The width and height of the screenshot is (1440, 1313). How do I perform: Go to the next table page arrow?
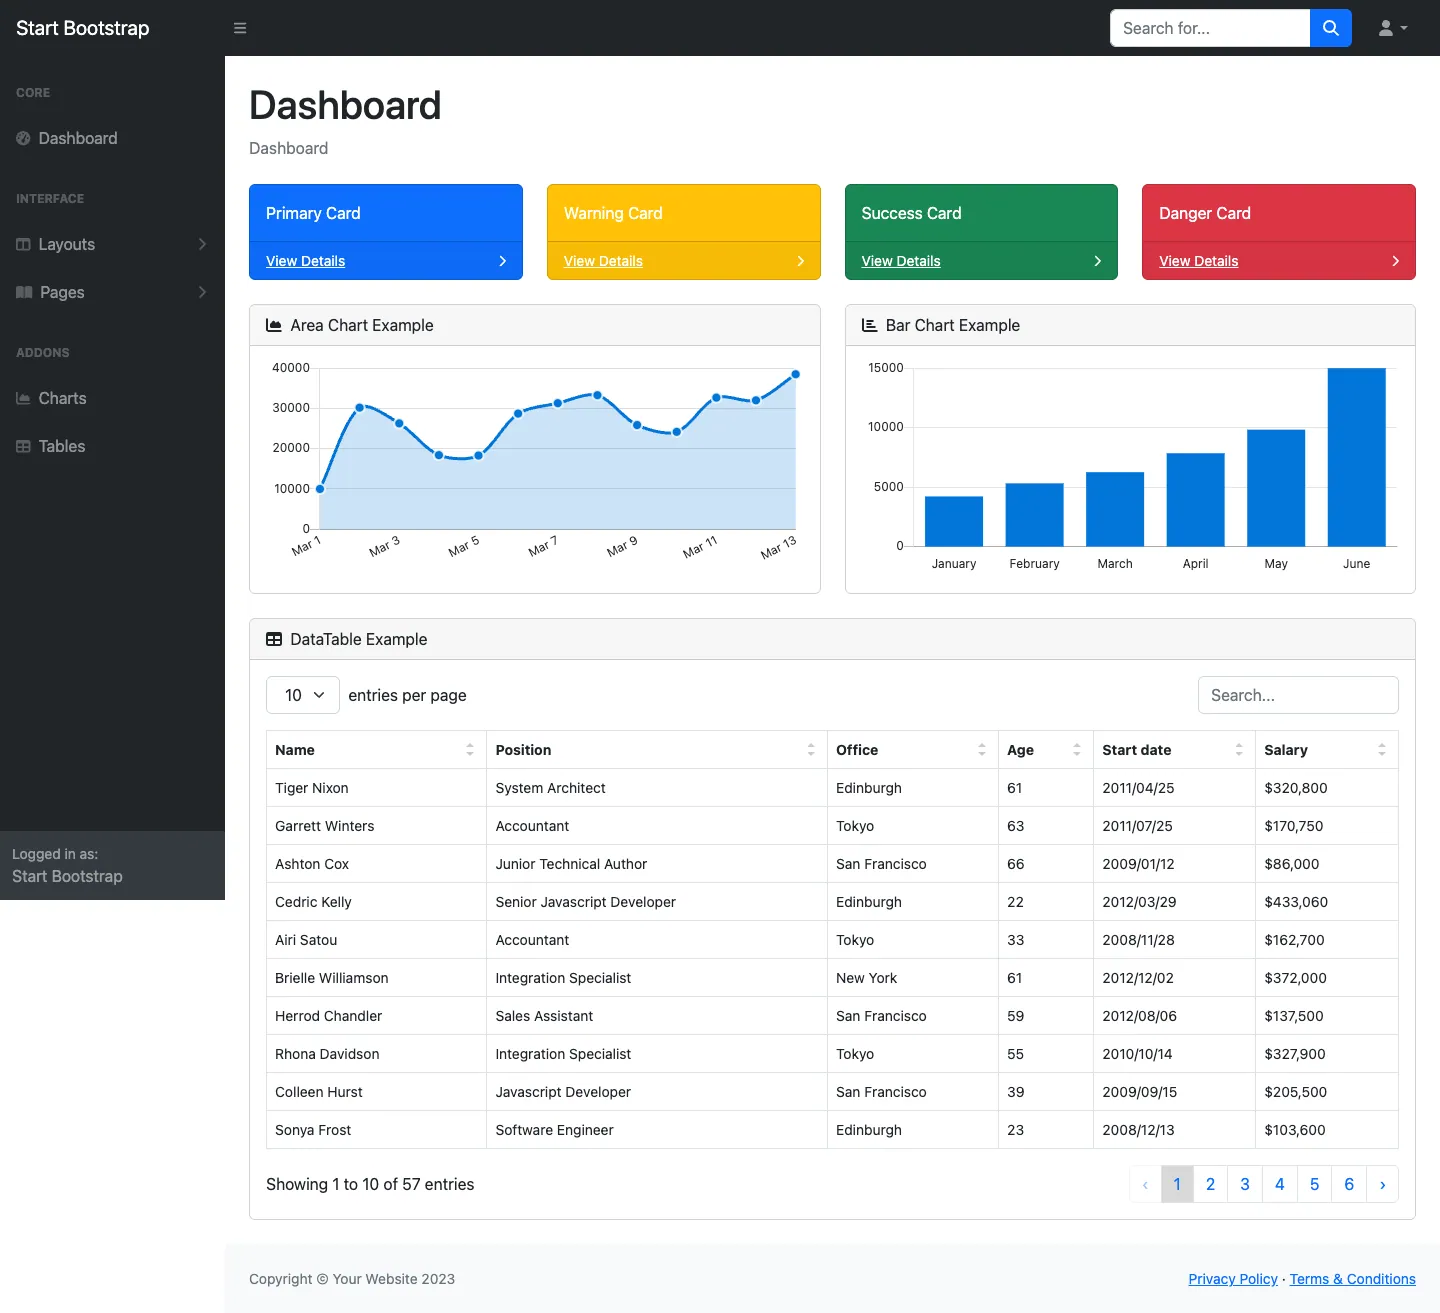(x=1382, y=1184)
